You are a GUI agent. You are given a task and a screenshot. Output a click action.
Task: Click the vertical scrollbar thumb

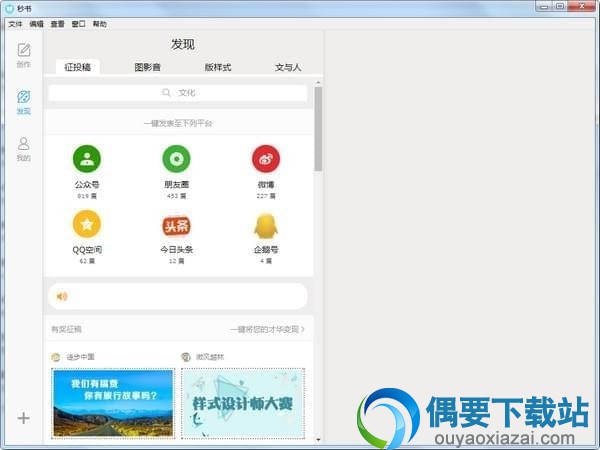pyautogui.click(x=318, y=129)
